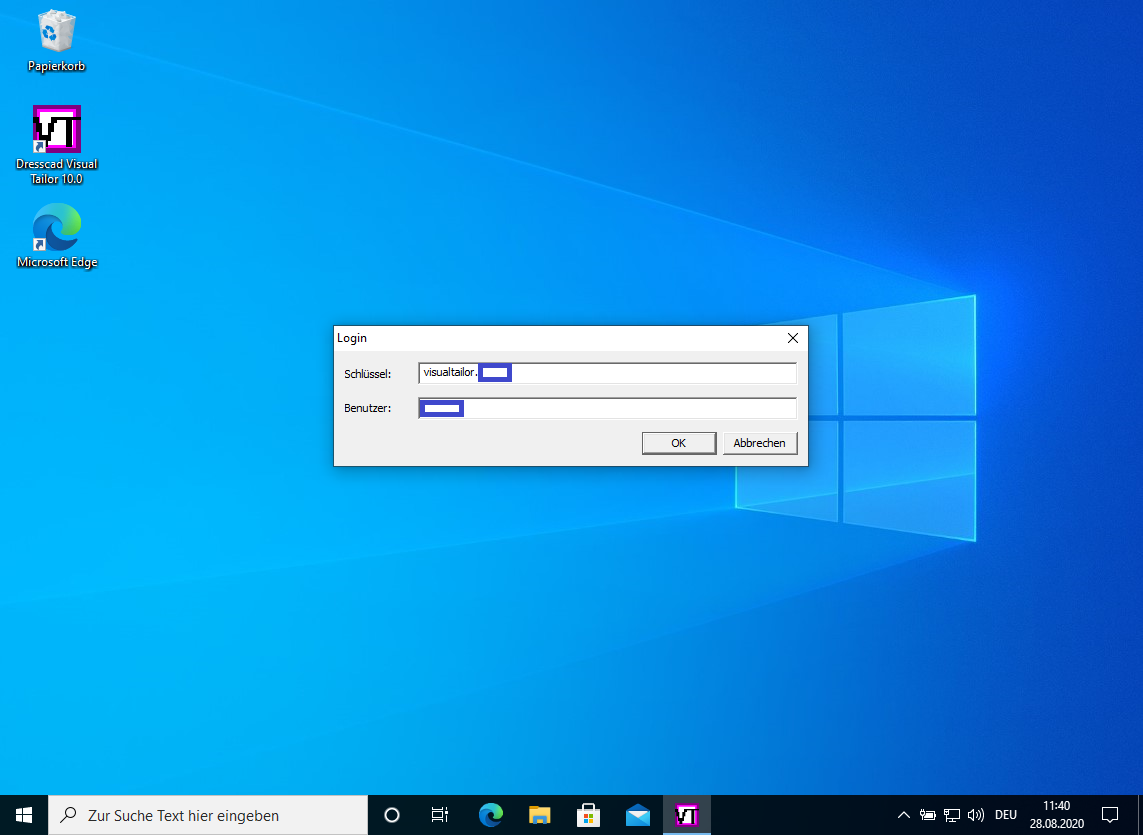Screen dimensions: 1143x835
Task: Expand the hidden system tray icons chevron
Action: click(x=904, y=815)
